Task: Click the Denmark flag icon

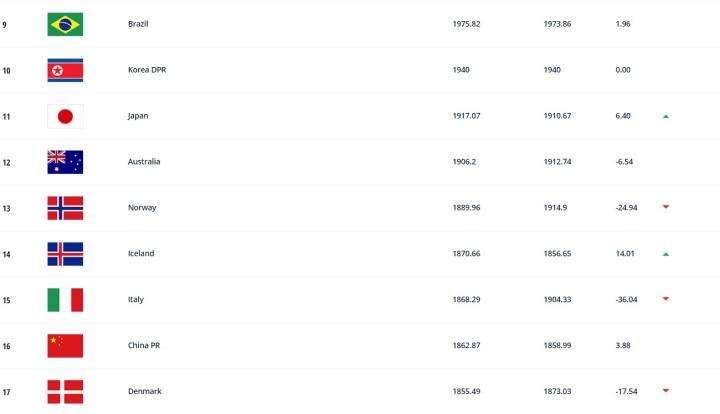Action: tap(65, 392)
